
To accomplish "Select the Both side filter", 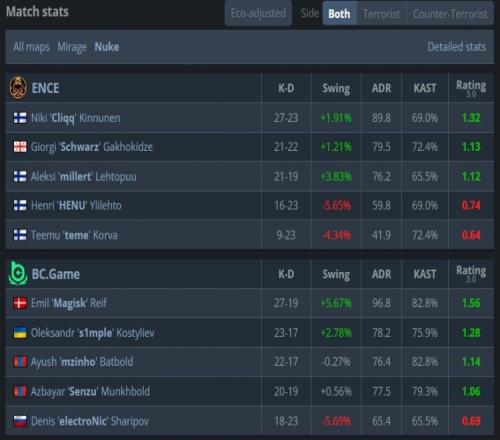I will [339, 14].
